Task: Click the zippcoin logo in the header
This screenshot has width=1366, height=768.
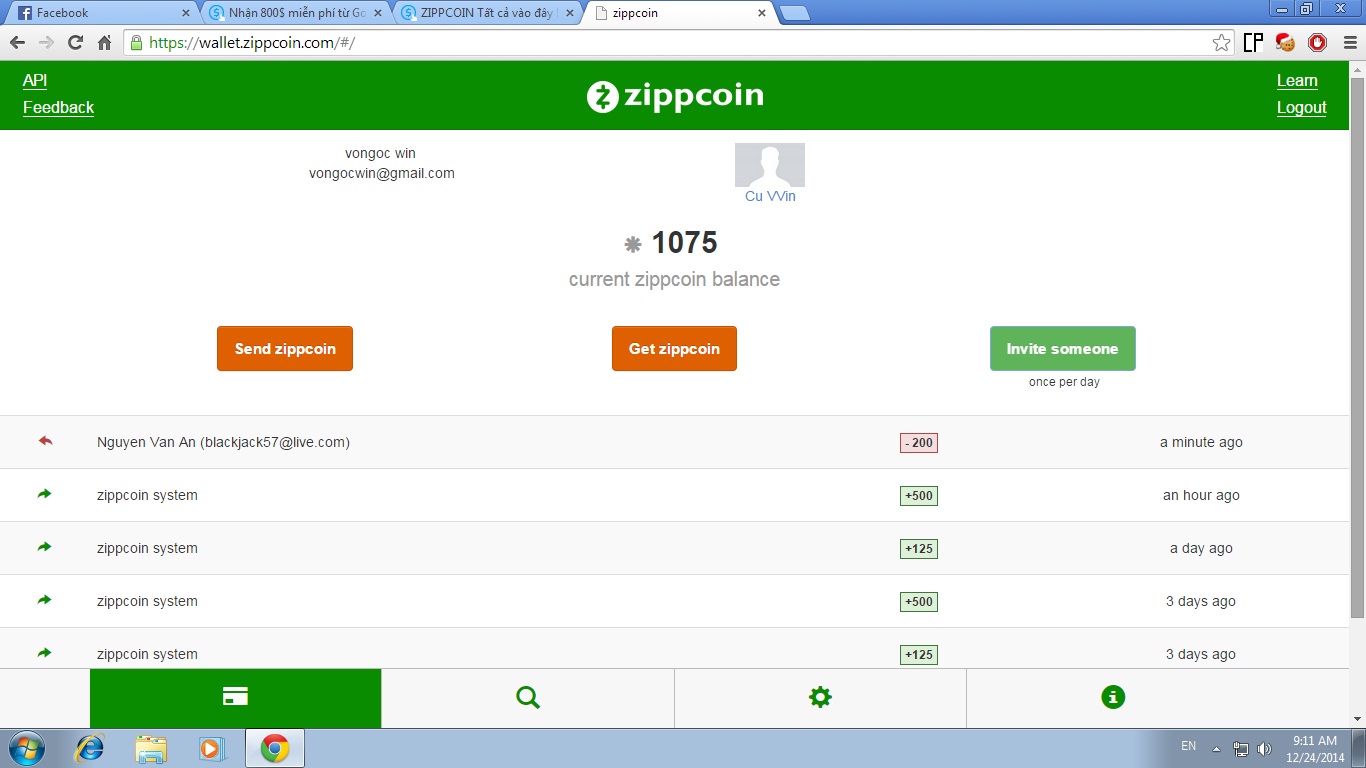Action: pyautogui.click(x=675, y=96)
